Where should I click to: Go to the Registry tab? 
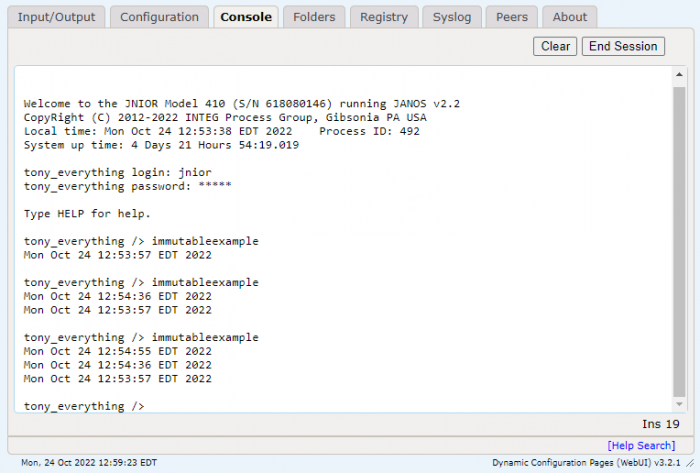coord(384,17)
